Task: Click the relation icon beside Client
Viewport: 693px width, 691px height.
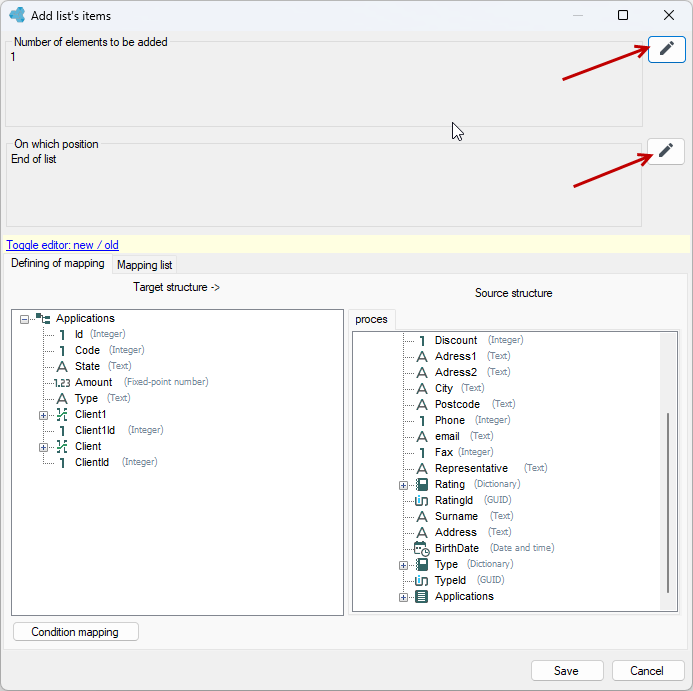Action: [62, 447]
